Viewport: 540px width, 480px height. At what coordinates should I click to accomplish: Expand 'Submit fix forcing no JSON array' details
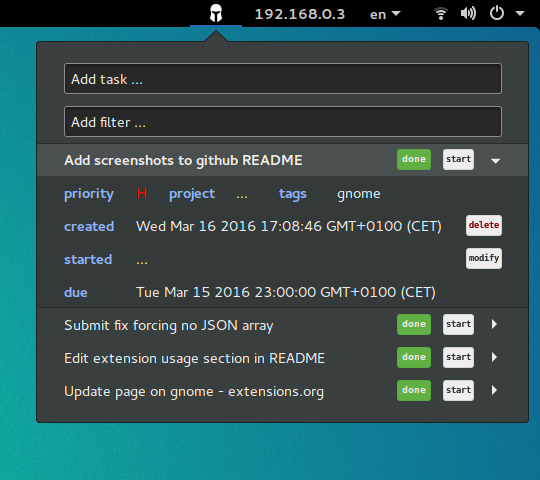coord(494,324)
